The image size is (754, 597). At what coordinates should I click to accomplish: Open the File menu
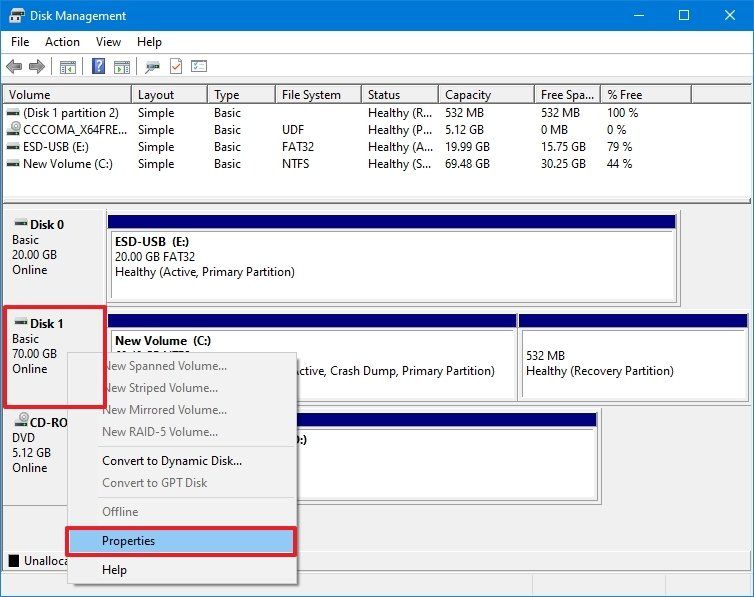20,42
